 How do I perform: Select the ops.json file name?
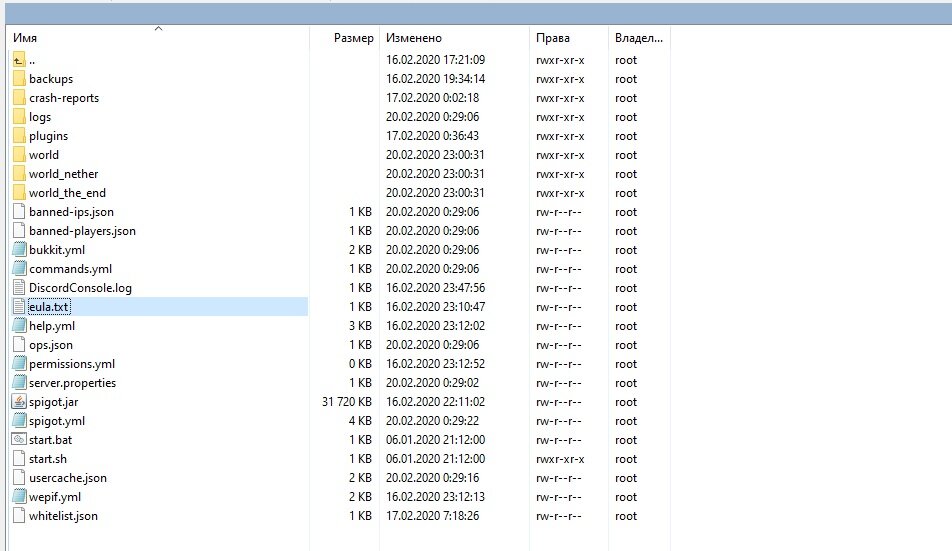click(51, 345)
